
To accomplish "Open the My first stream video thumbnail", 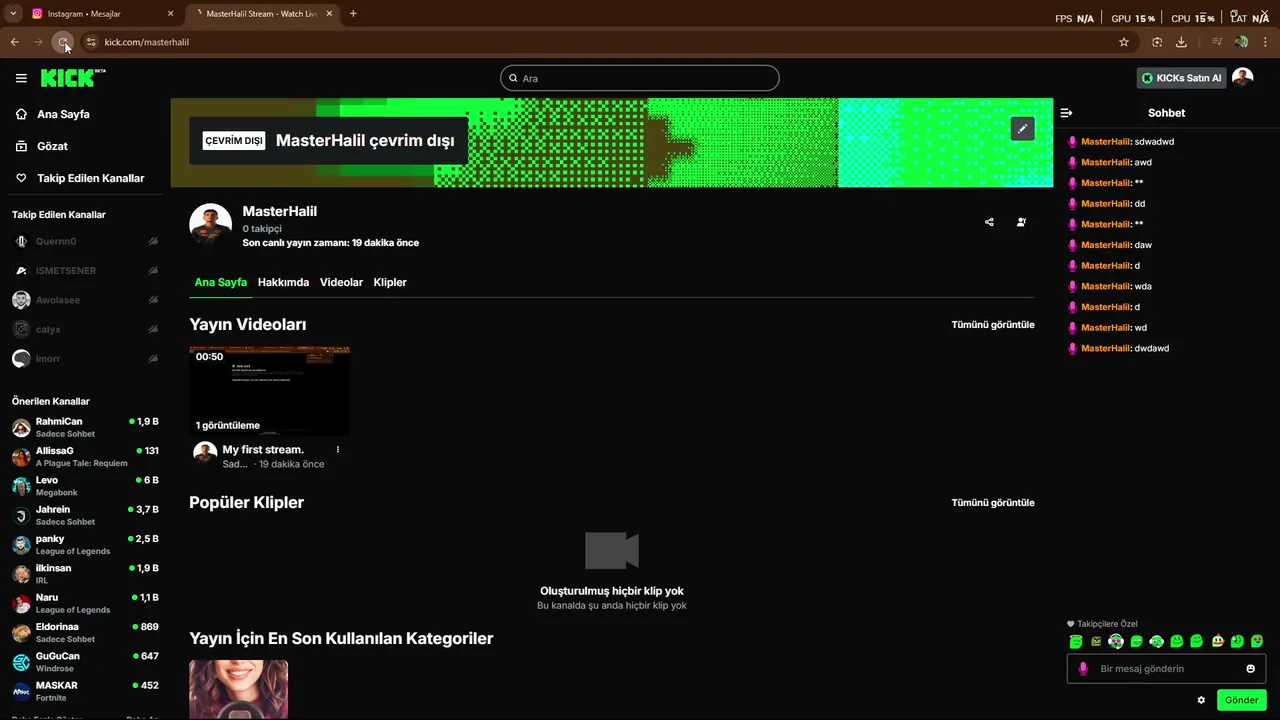I will [270, 391].
